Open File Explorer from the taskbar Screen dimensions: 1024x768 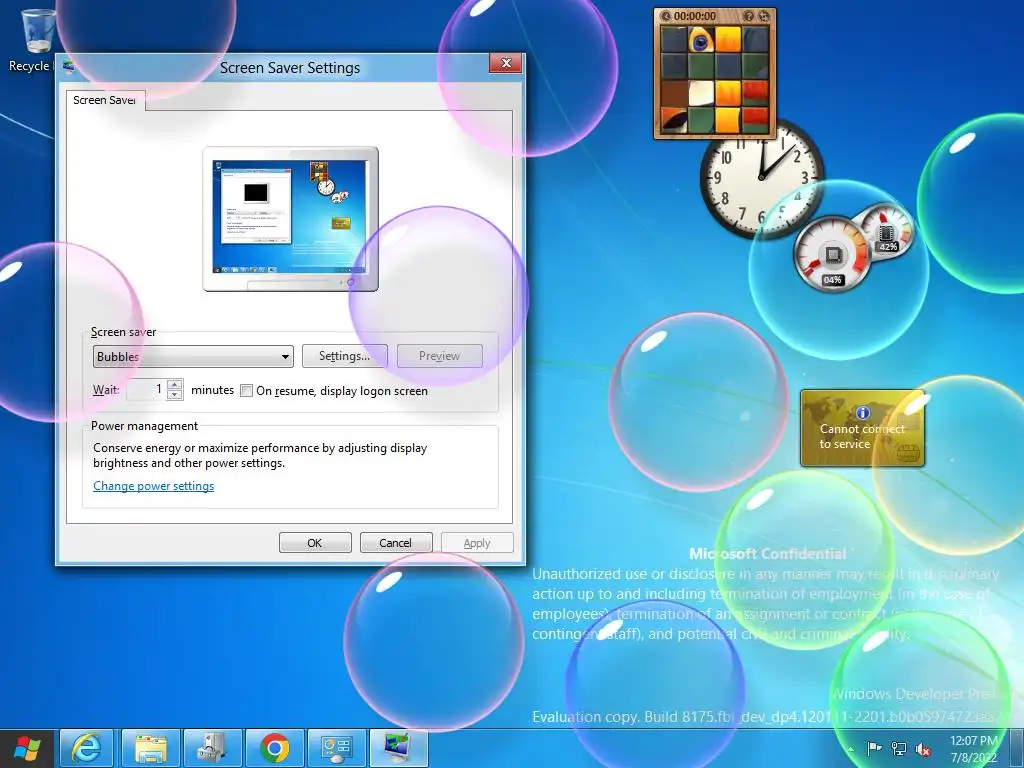click(150, 748)
